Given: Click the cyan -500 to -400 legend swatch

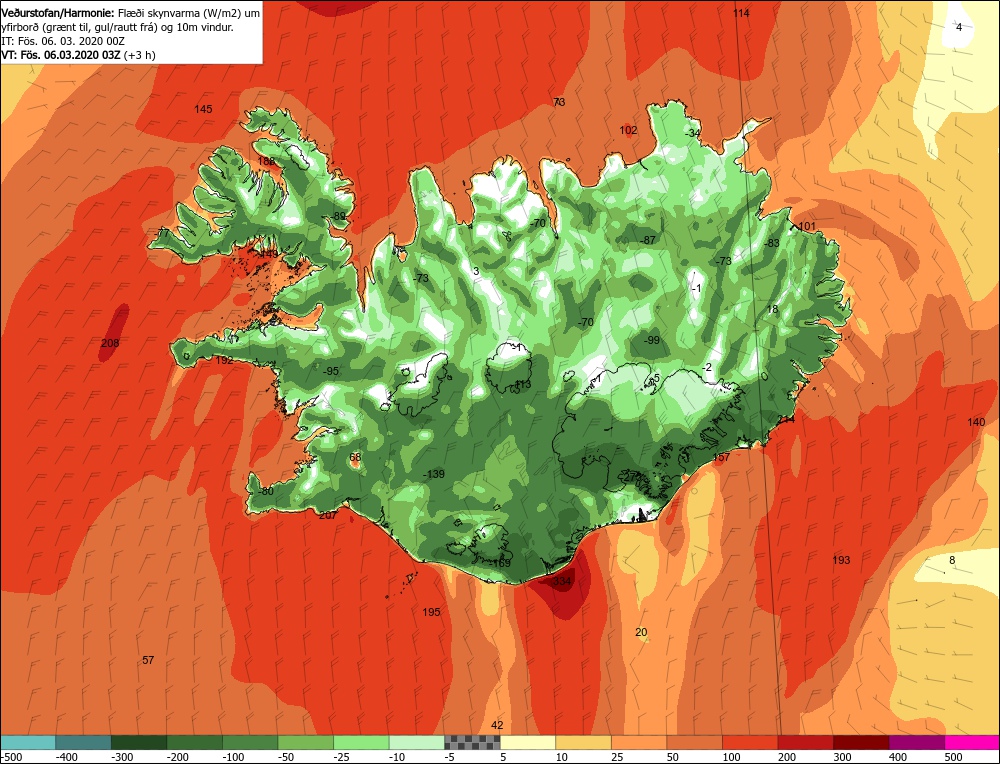Looking at the screenshot, I should (x=28, y=742).
